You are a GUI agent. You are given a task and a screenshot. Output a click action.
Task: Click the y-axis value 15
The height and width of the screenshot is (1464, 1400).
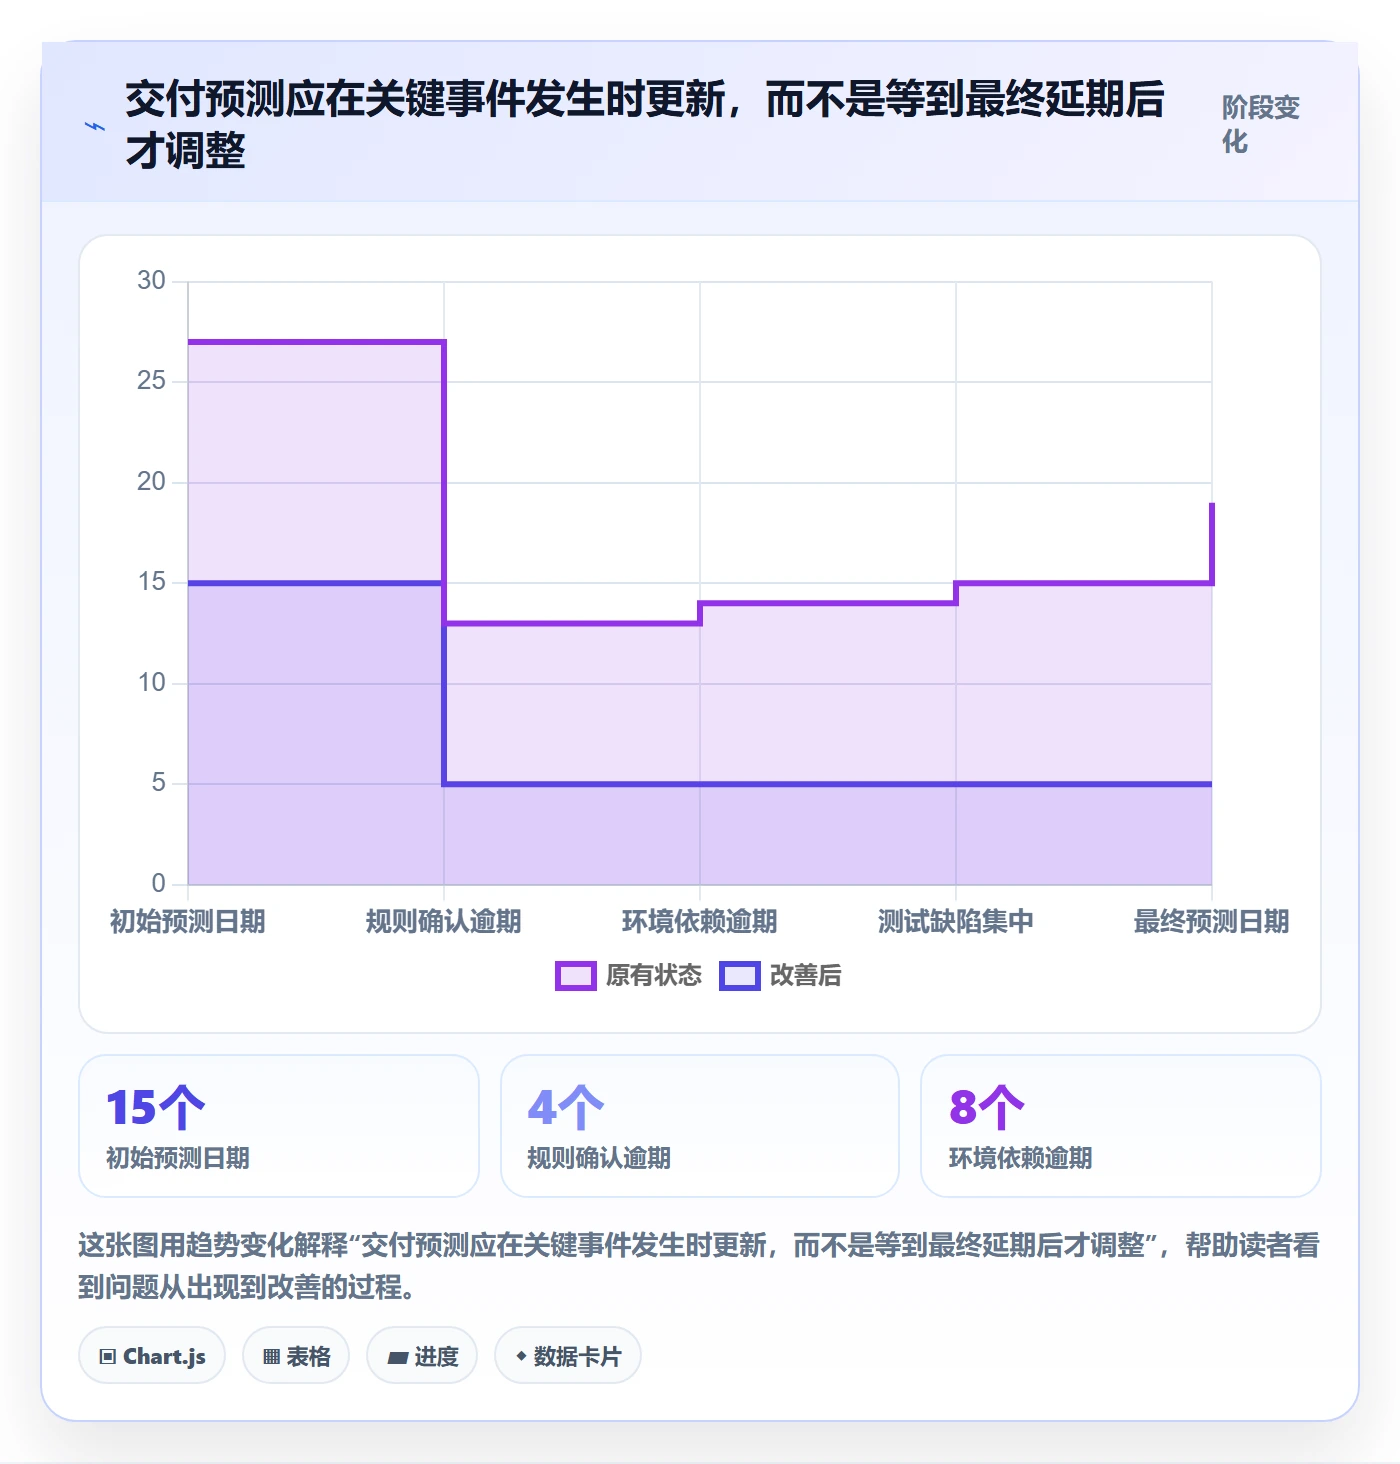(x=151, y=582)
